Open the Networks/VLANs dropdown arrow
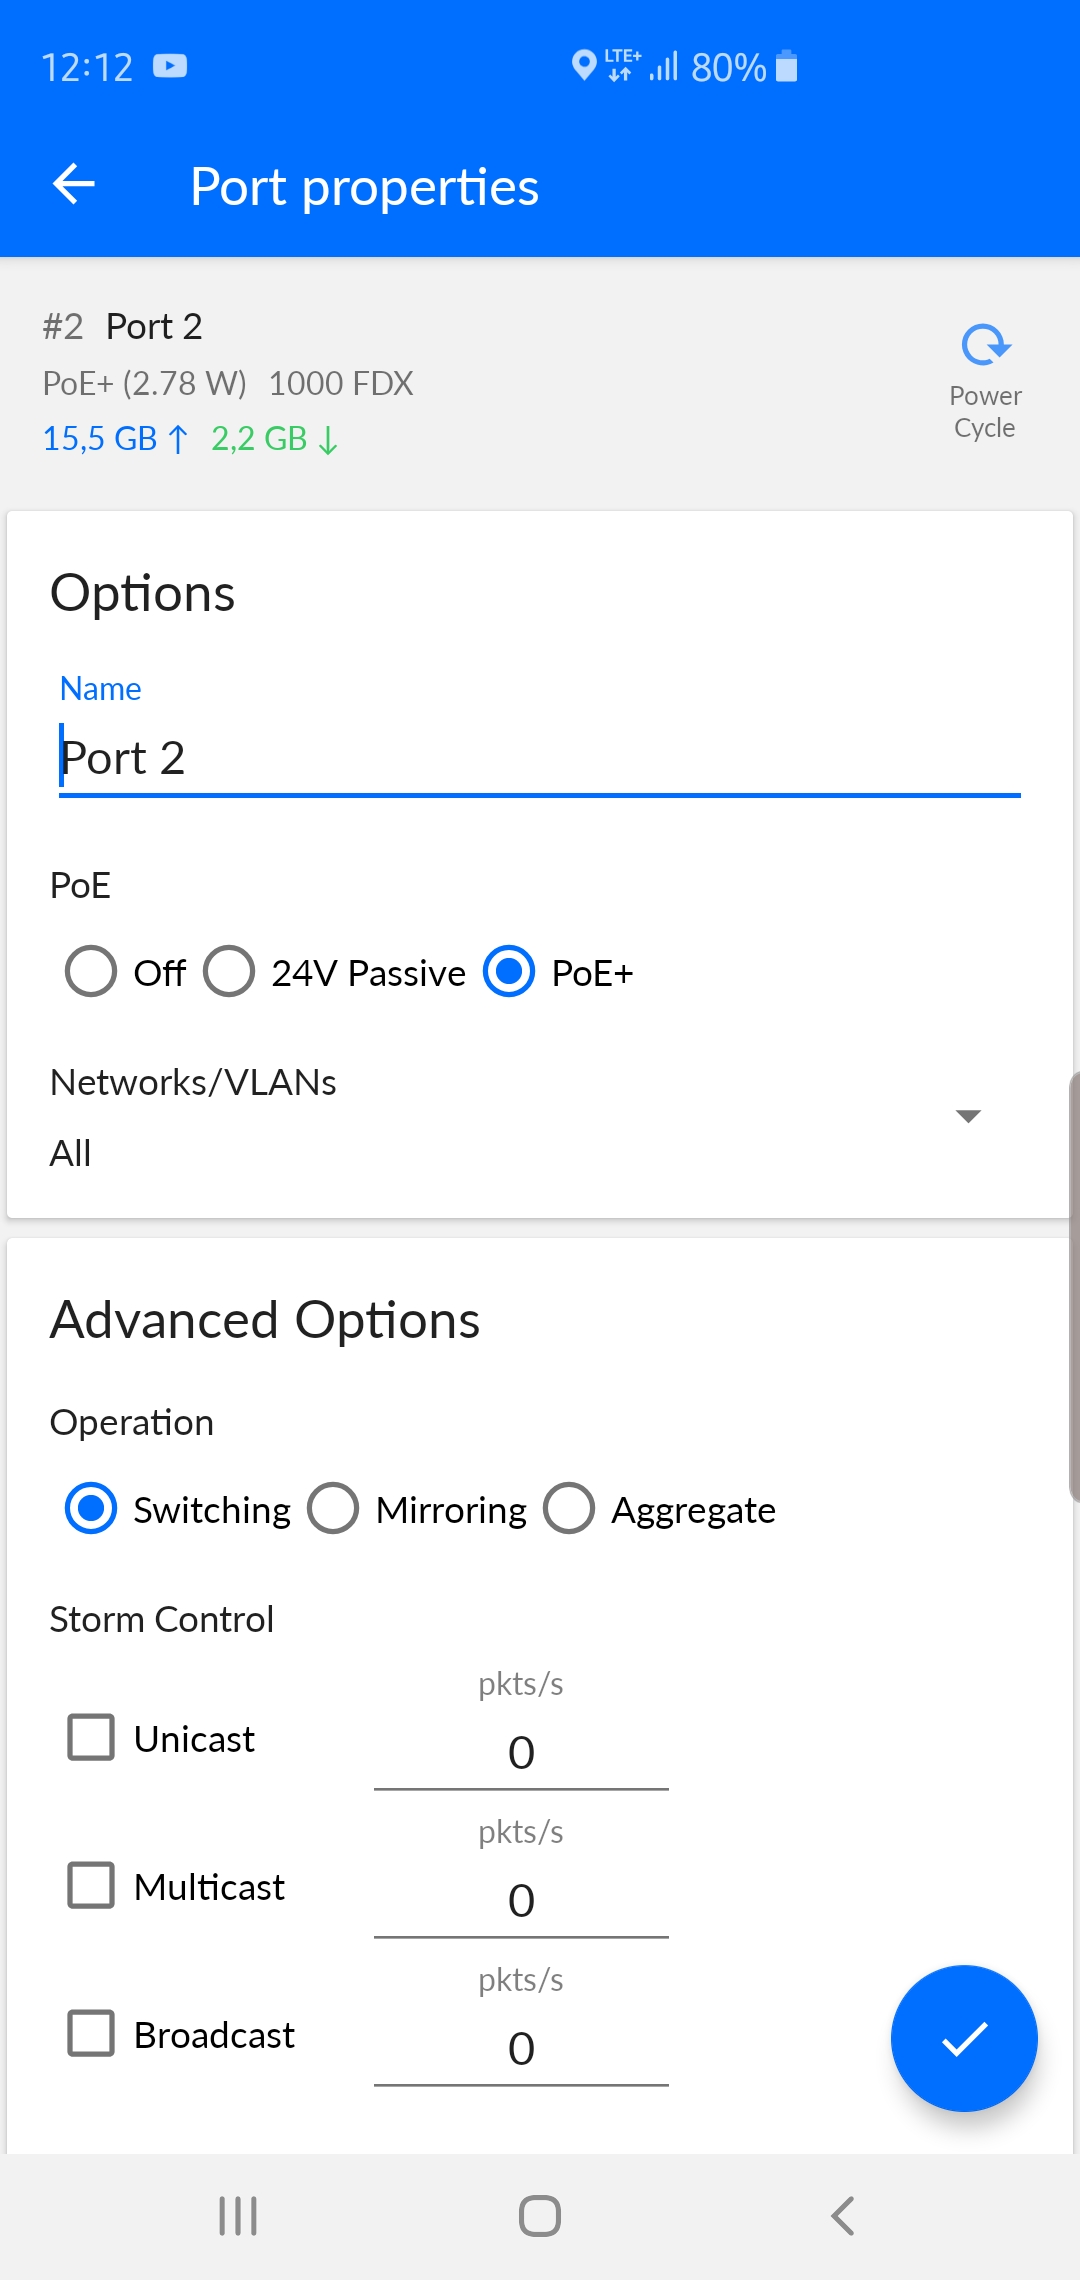Image resolution: width=1080 pixels, height=2280 pixels. coord(967,1116)
